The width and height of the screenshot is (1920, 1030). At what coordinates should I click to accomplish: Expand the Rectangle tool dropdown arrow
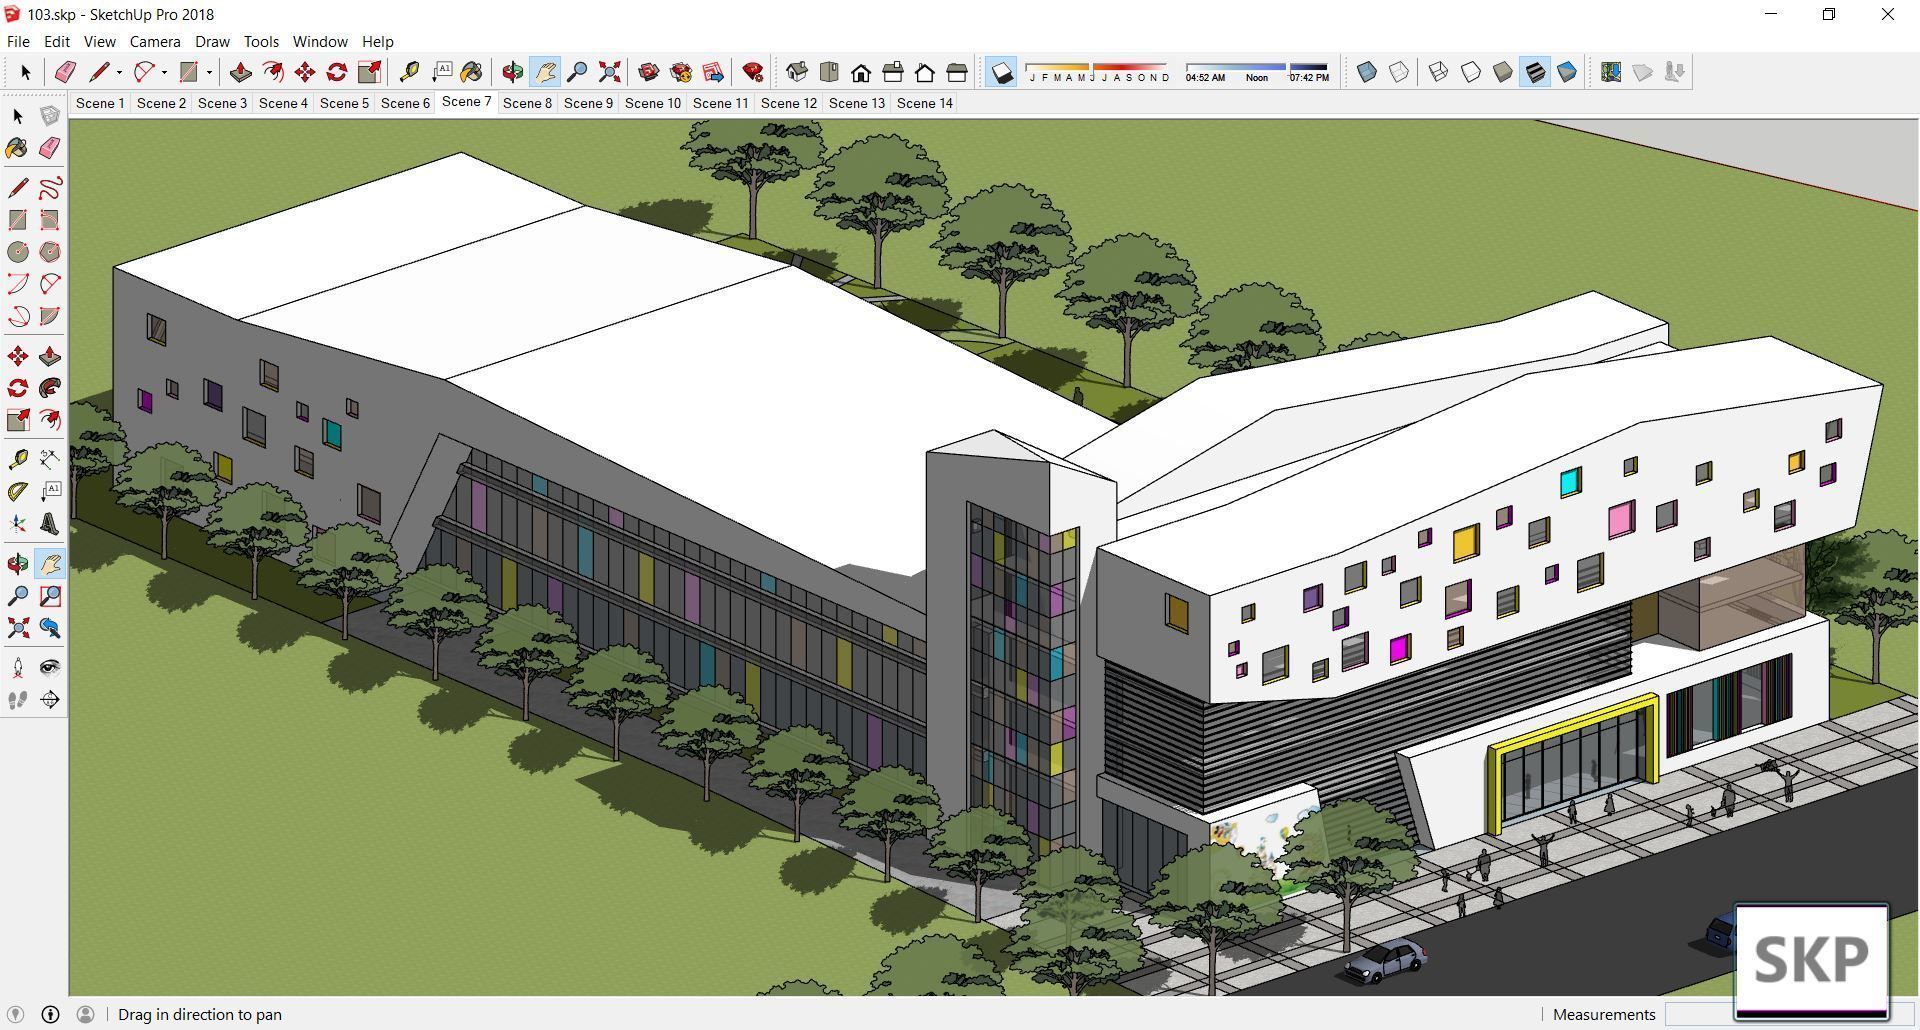pyautogui.click(x=209, y=72)
